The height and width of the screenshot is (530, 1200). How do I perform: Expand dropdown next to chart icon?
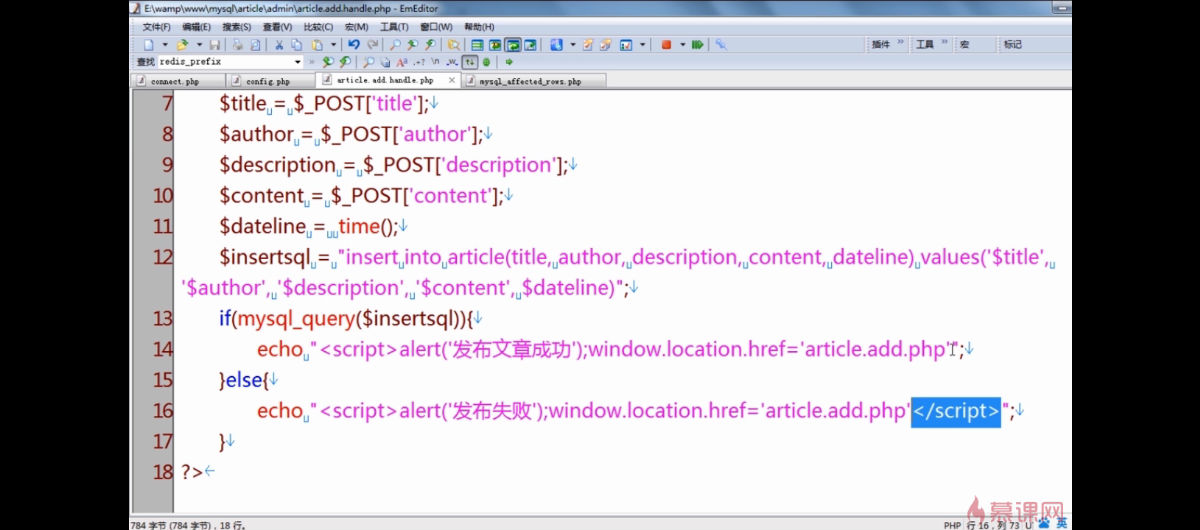coord(642,44)
